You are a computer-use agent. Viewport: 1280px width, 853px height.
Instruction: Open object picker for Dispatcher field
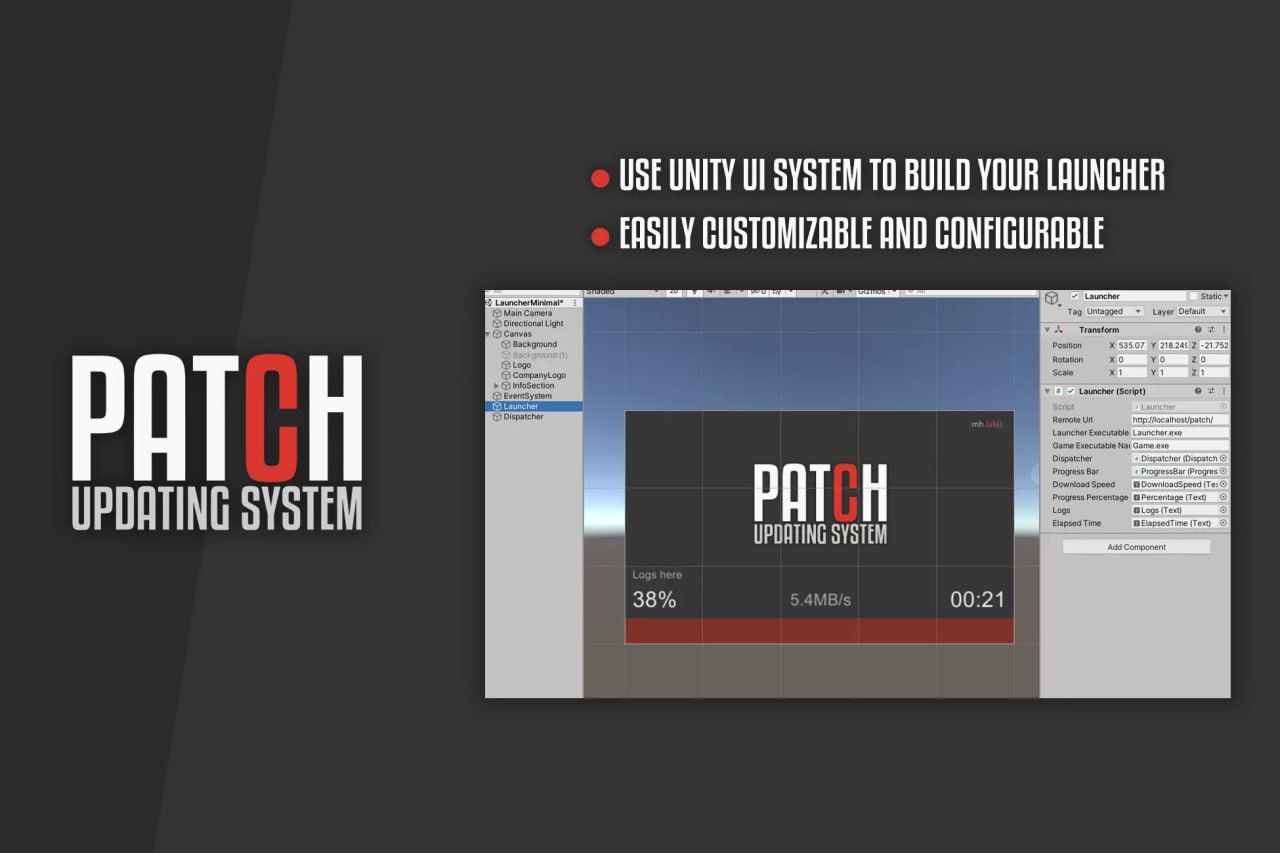[x=1223, y=458]
